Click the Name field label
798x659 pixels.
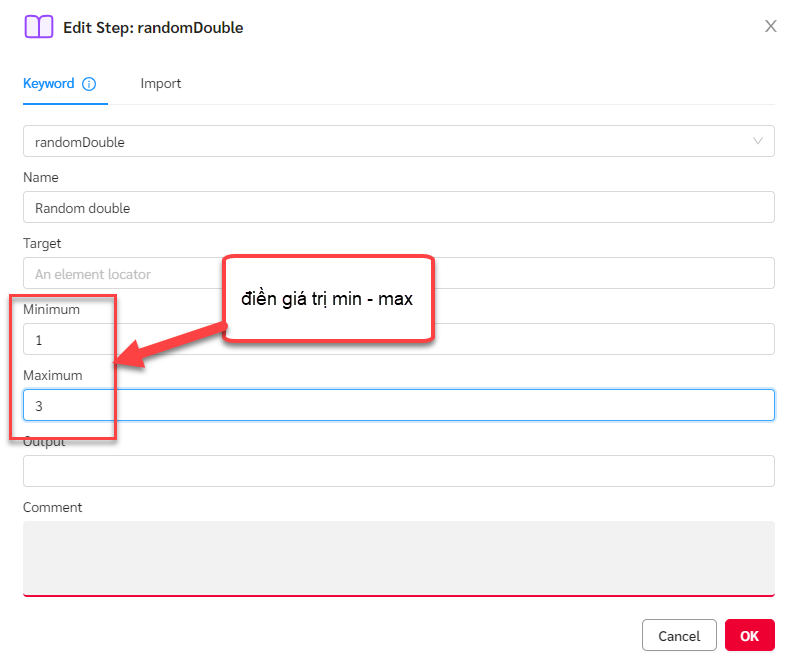point(41,177)
